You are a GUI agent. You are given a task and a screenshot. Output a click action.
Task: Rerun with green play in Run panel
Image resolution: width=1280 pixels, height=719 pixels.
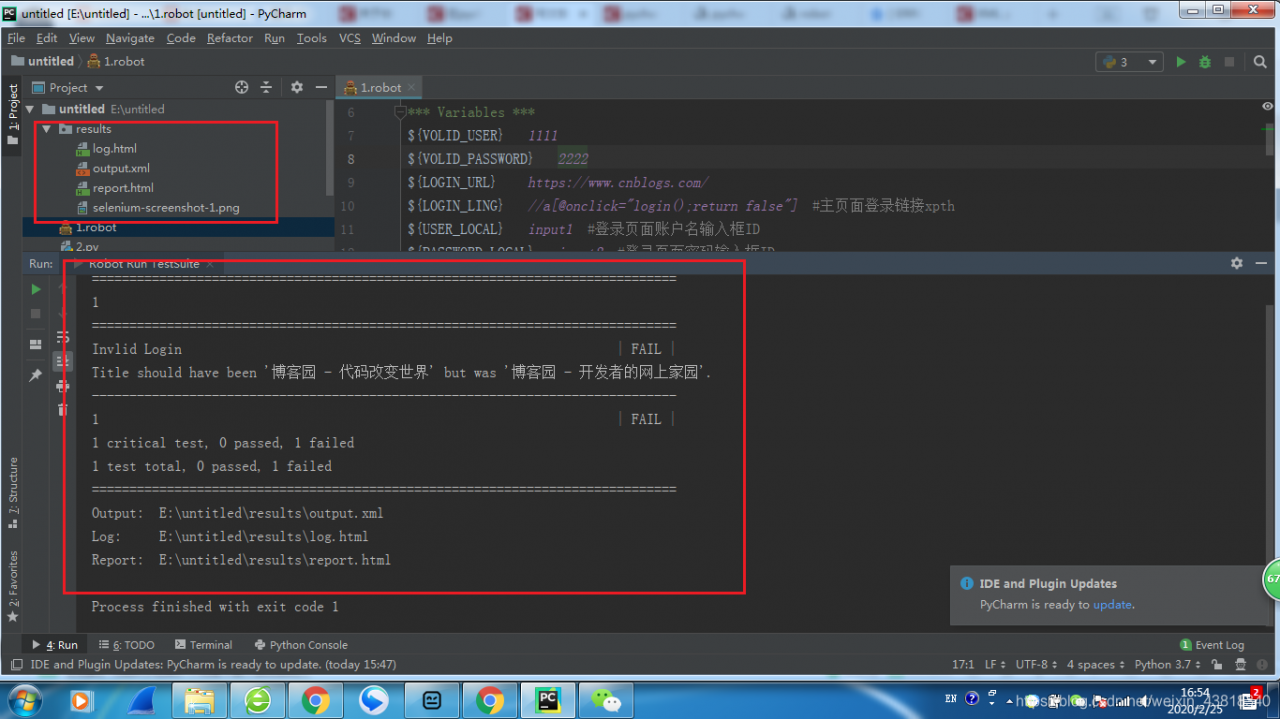coord(36,289)
